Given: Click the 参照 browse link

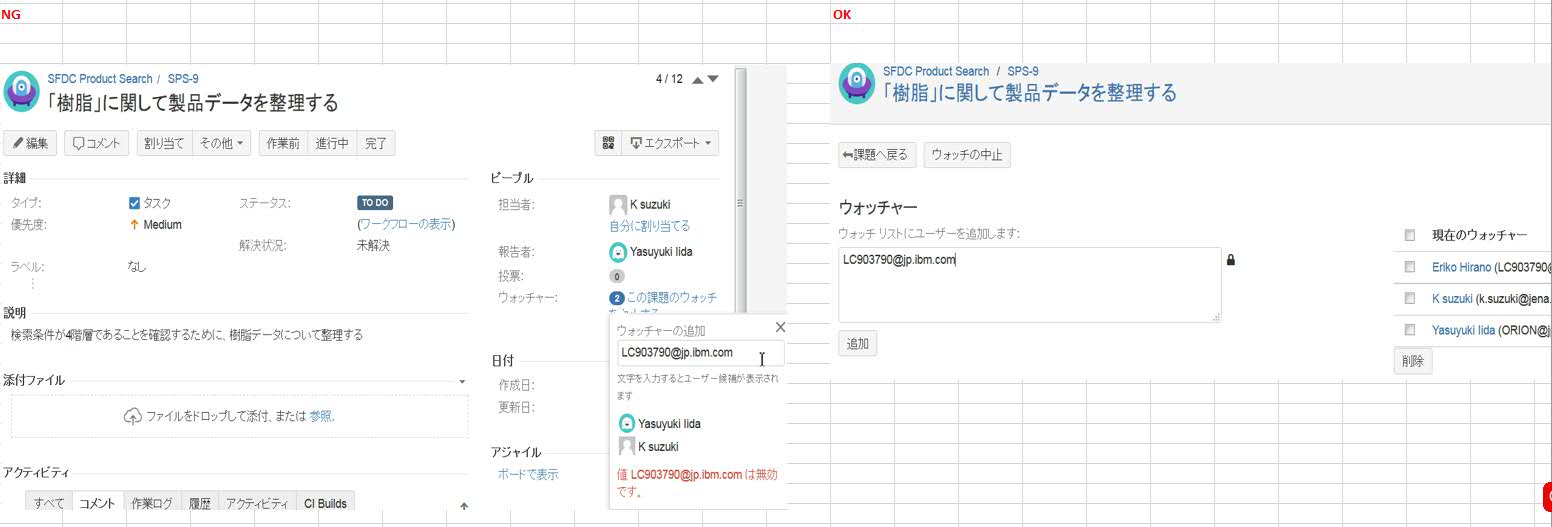Looking at the screenshot, I should click(321, 416).
